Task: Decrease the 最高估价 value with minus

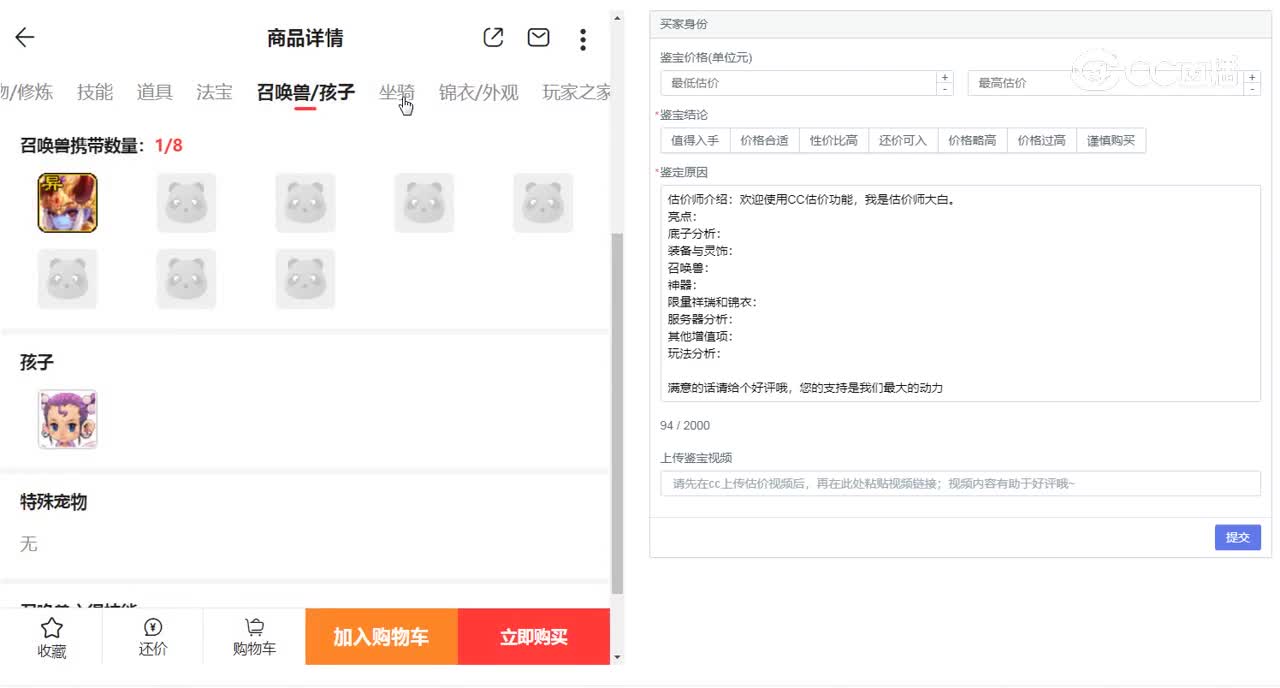Action: [1252, 89]
